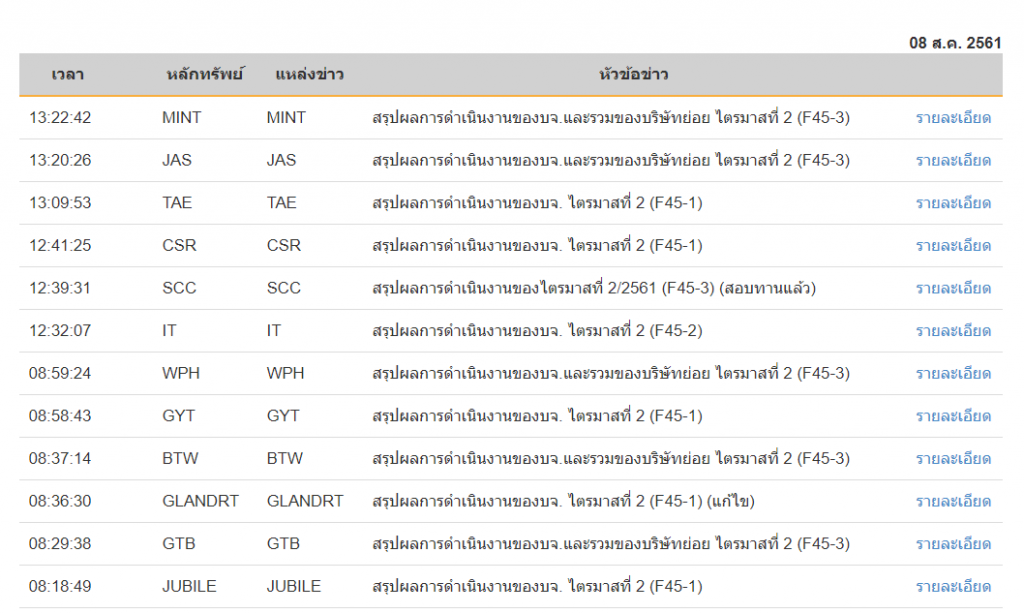Click the GLANDRT security symbol cell
Screen dimensions: 1024x614
(x=200, y=501)
